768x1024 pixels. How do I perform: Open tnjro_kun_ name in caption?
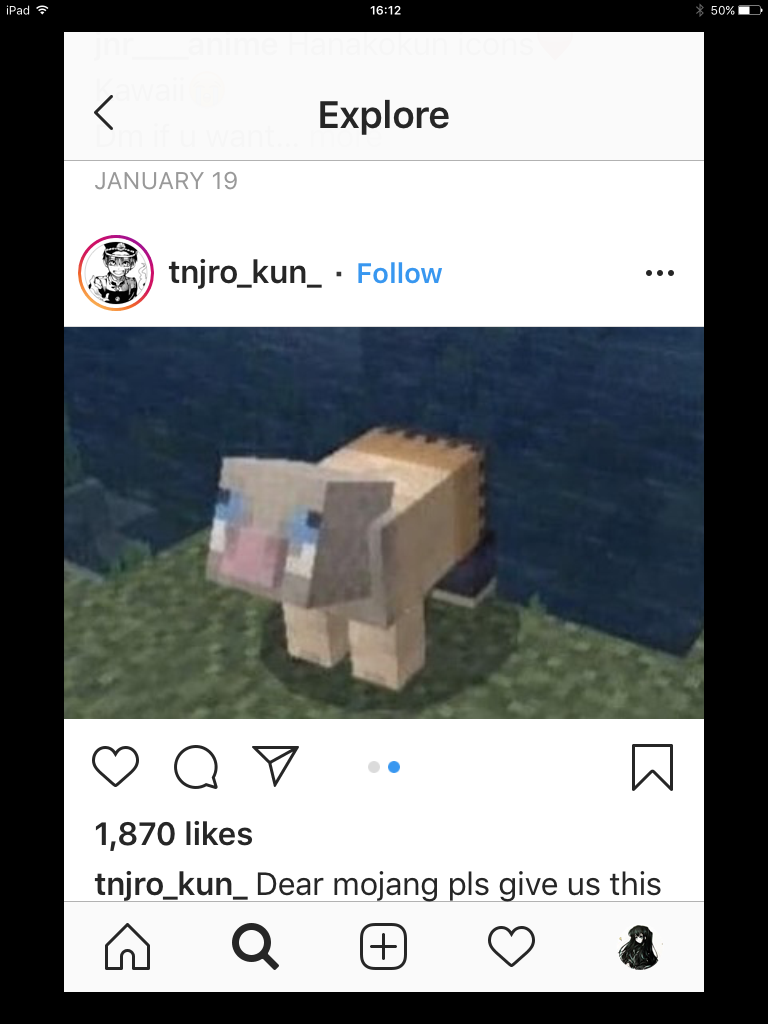tap(171, 884)
